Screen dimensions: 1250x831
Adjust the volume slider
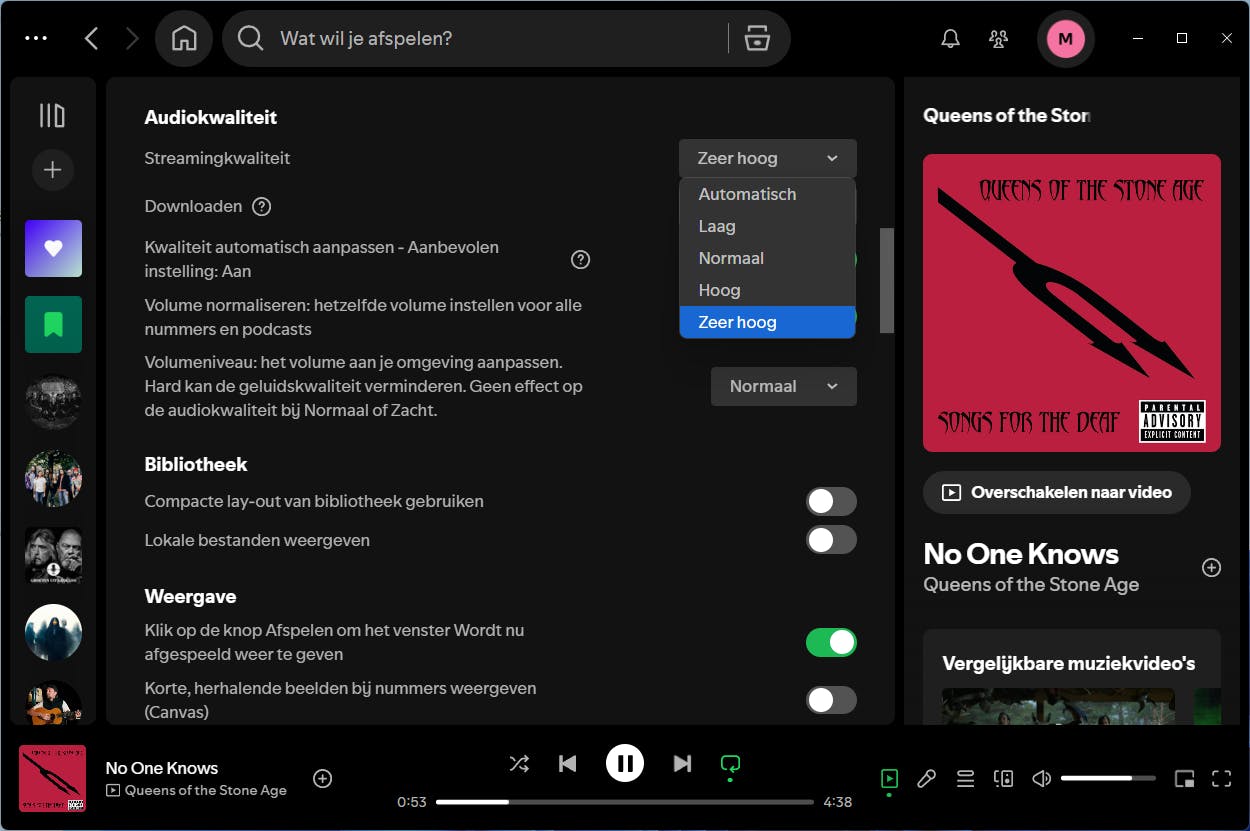click(1110, 777)
